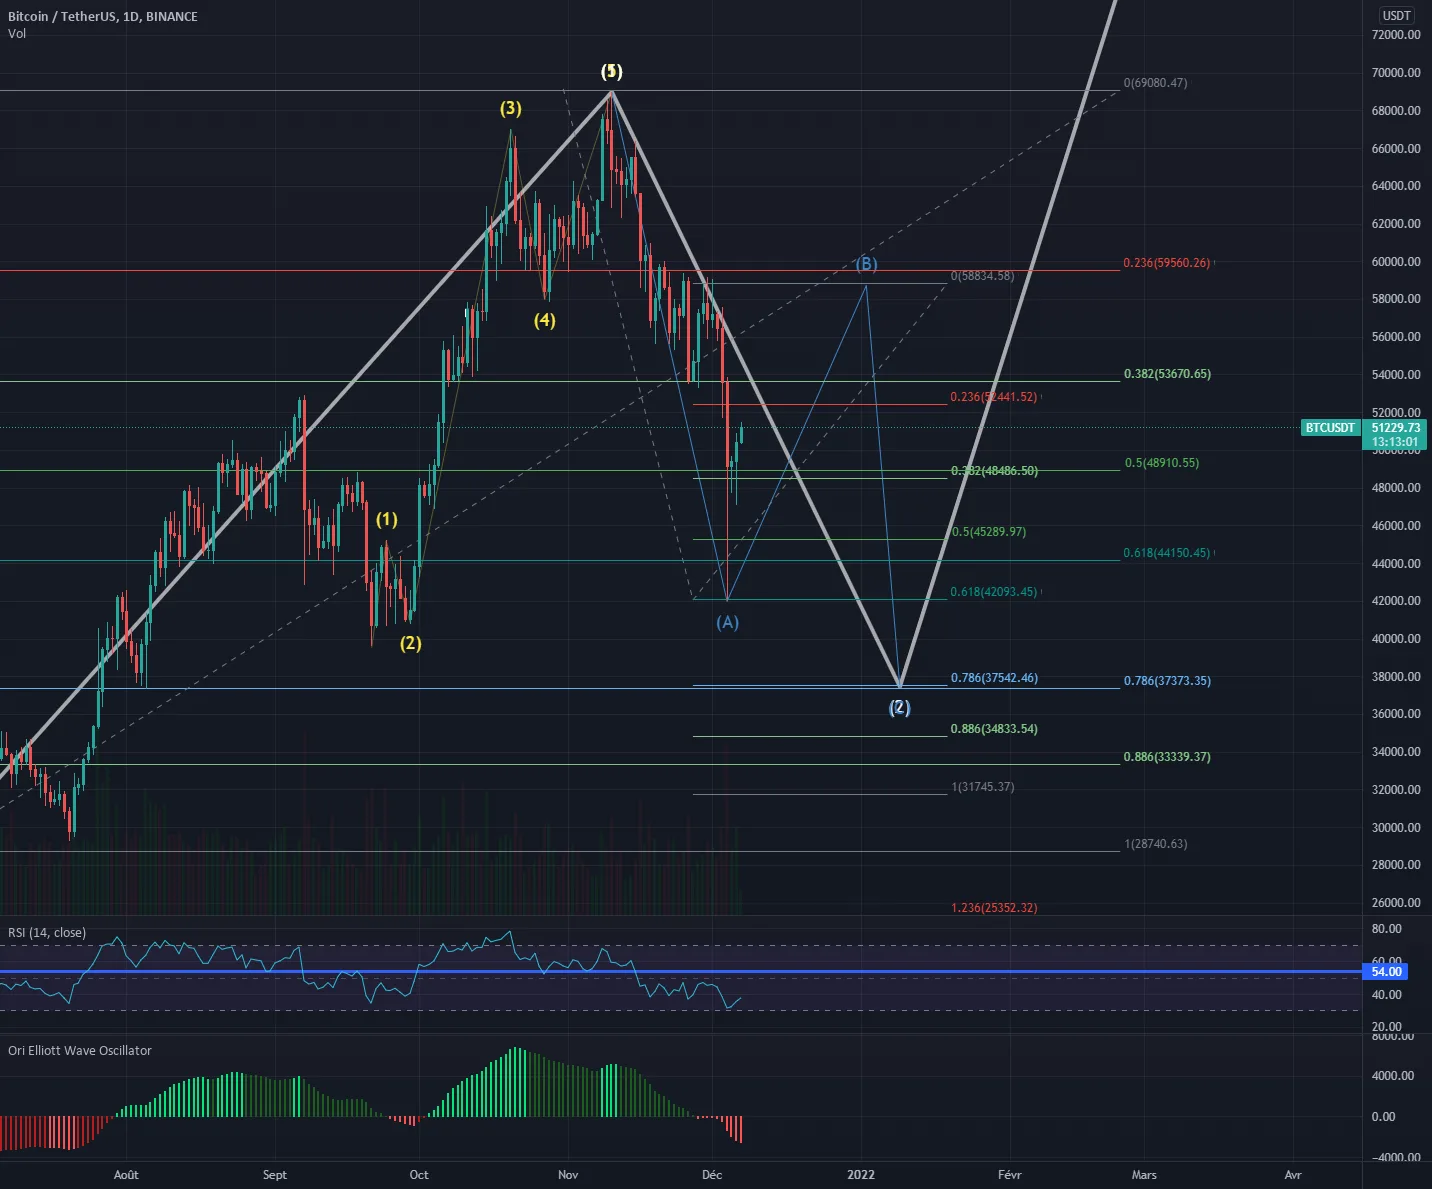The height and width of the screenshot is (1189, 1432).
Task: Click the Août date on time axis
Action: pos(126,1175)
